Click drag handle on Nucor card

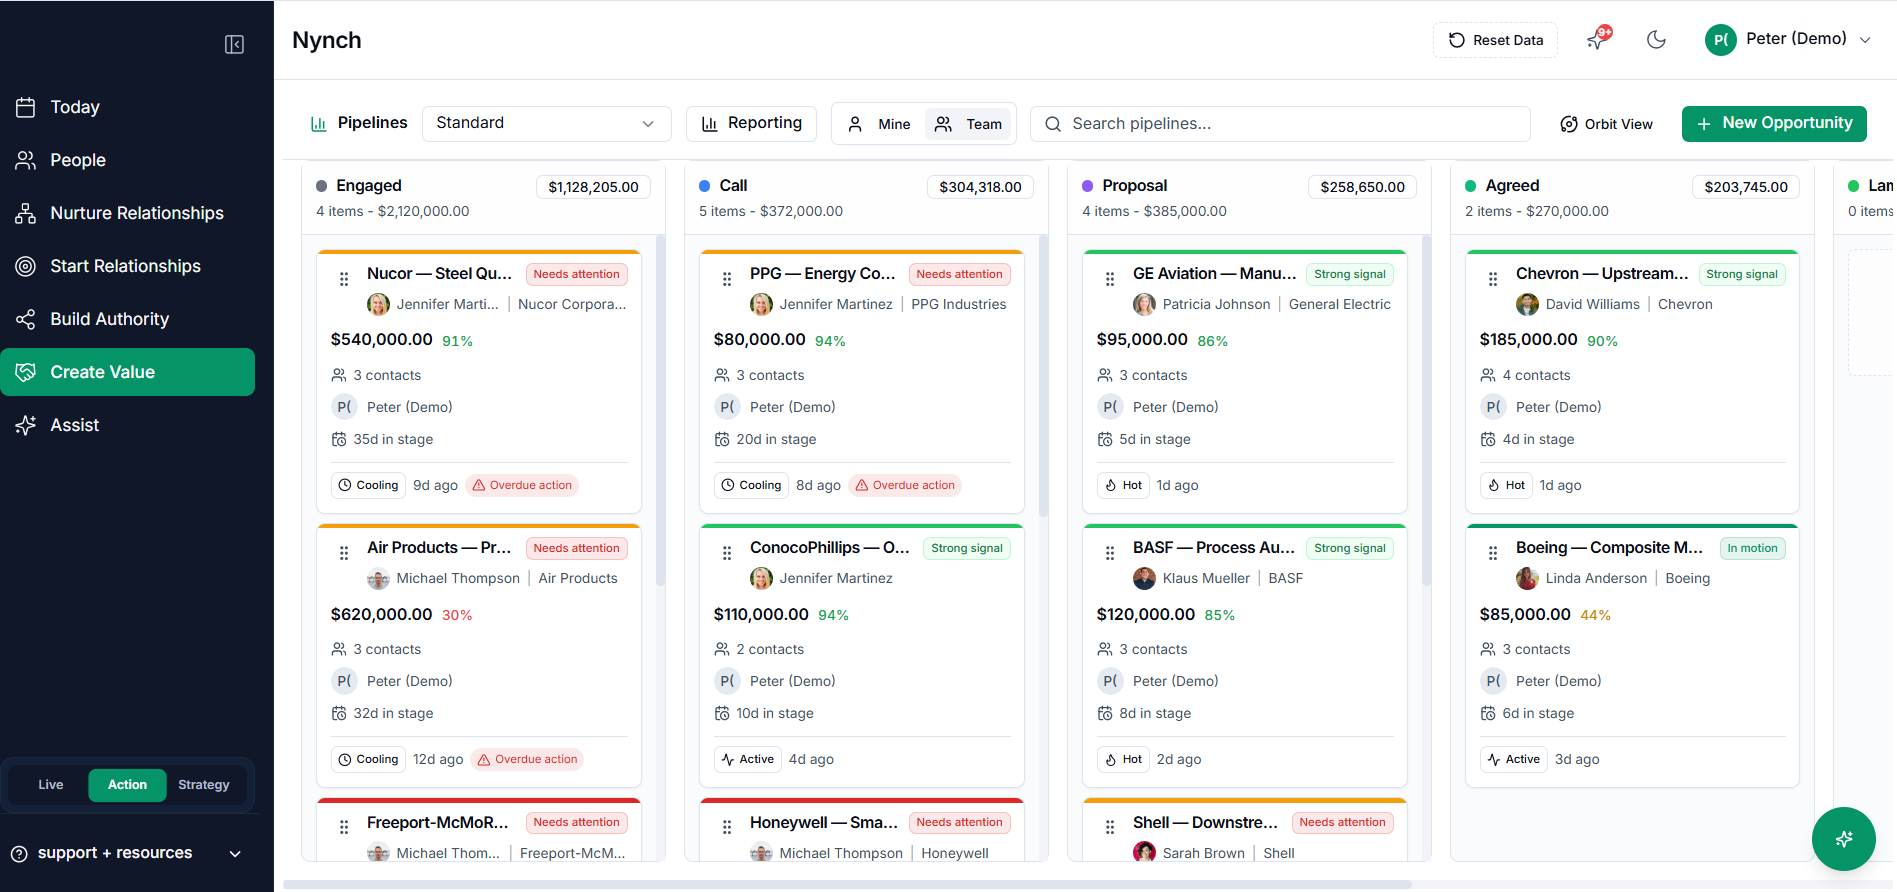(x=344, y=279)
